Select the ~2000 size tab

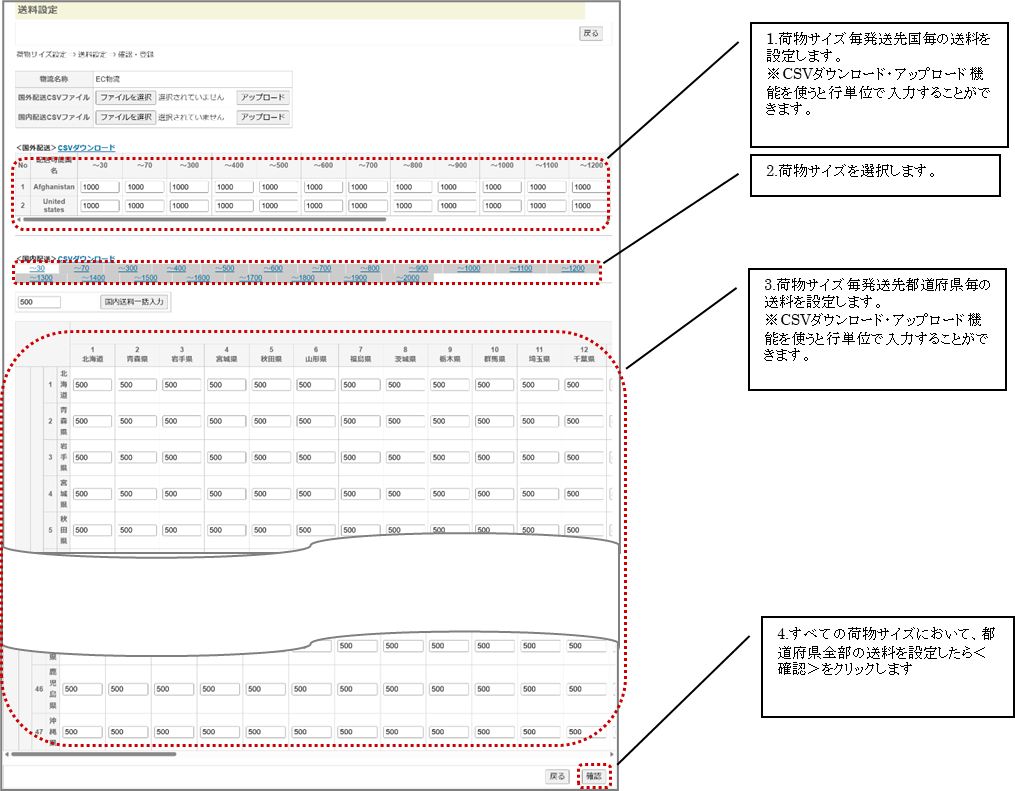(x=408, y=278)
